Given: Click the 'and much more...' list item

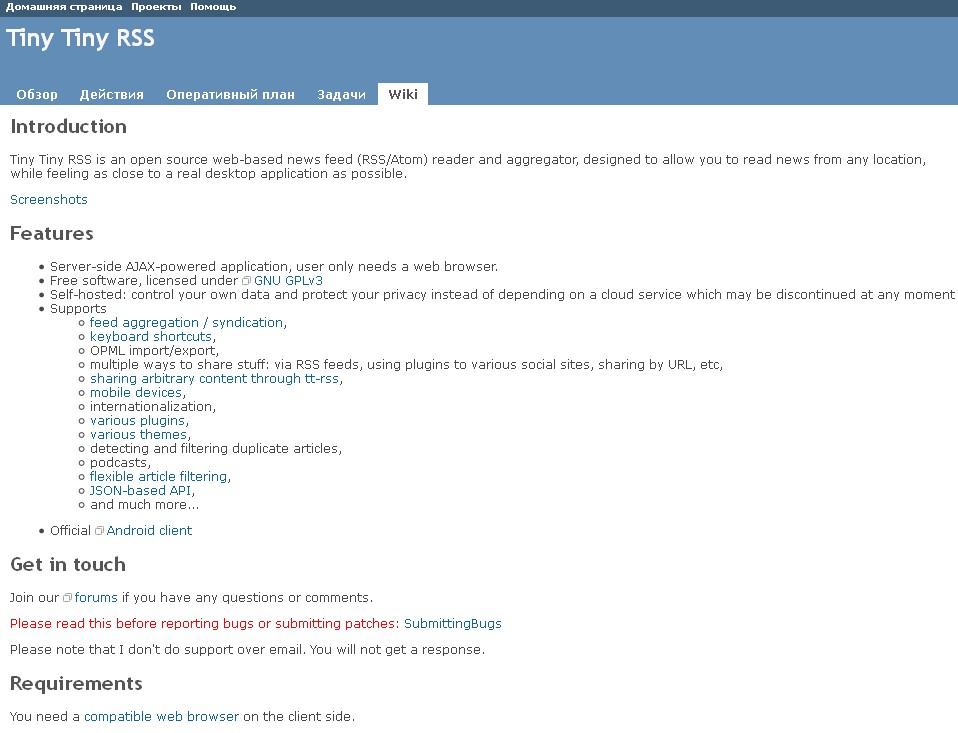Looking at the screenshot, I should (144, 505).
